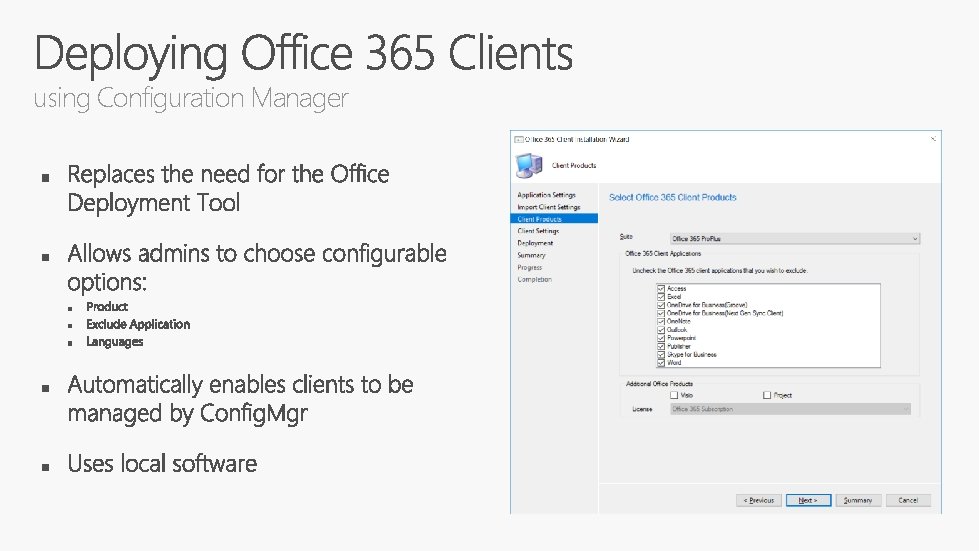
Task: Uncheck OneDrive for Business (Groove) checkbox
Action: (x=661, y=305)
